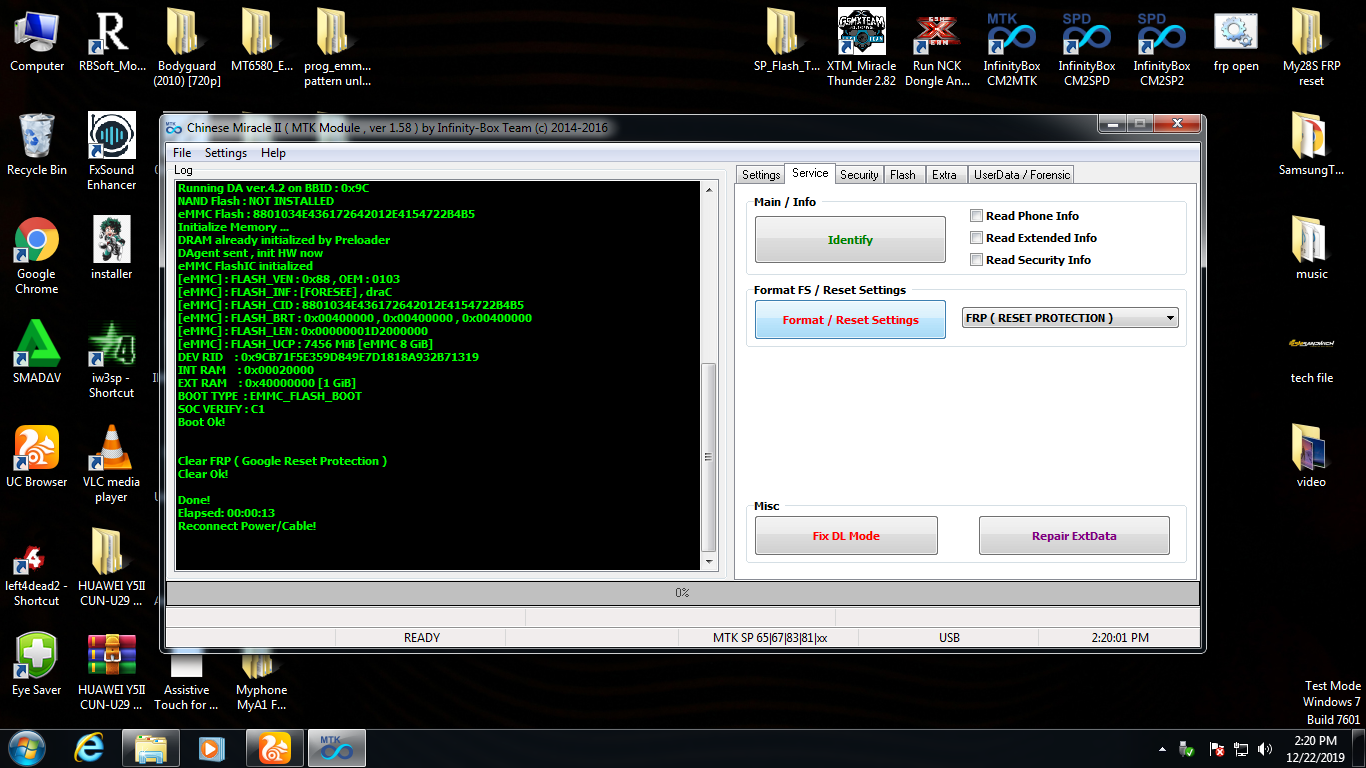Screen dimensions: 1366x768
Task: Click the Fix DL Mode button
Action: click(x=846, y=536)
